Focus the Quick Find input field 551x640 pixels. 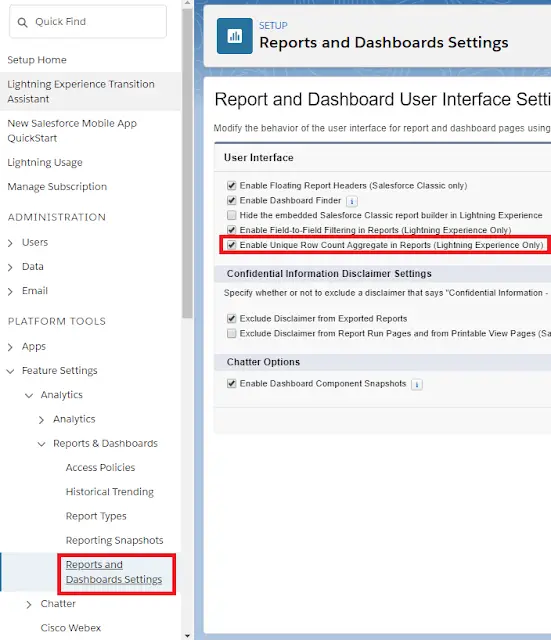(x=88, y=22)
